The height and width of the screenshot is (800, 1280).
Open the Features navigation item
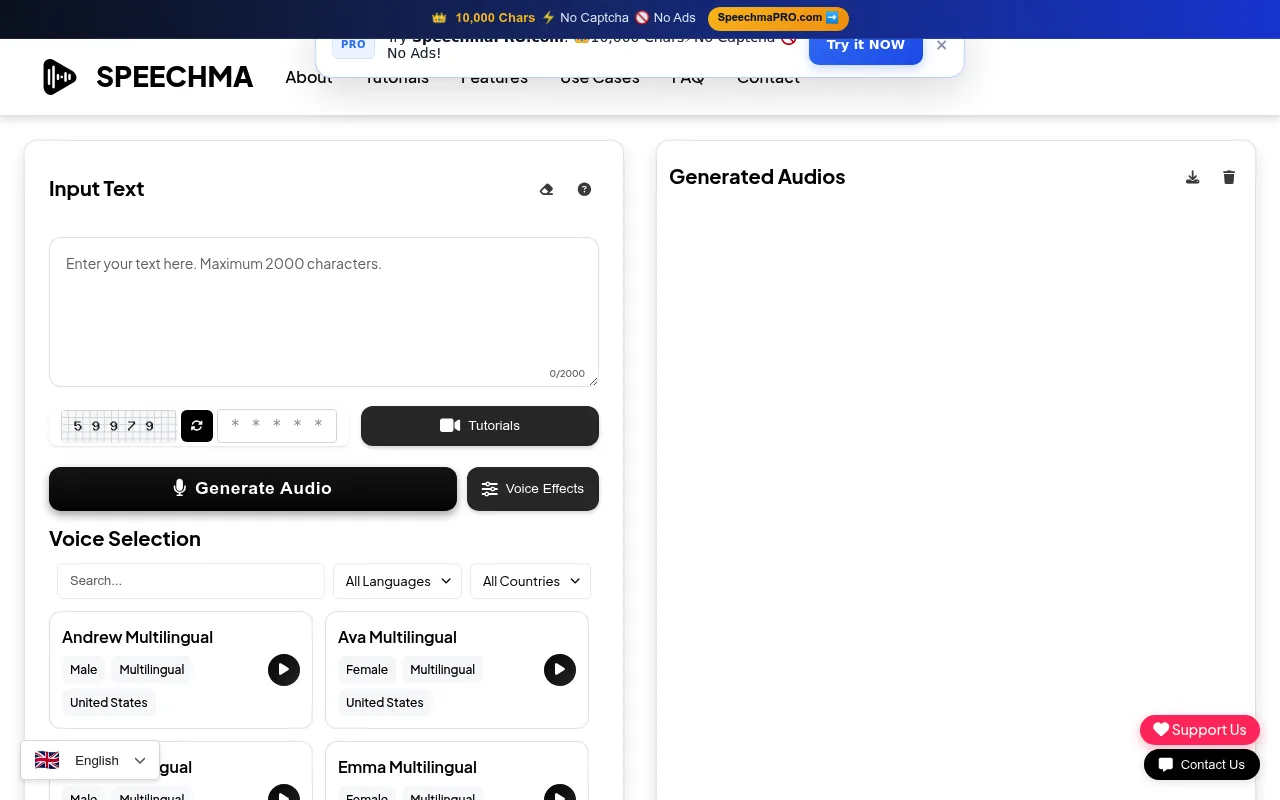(x=494, y=77)
